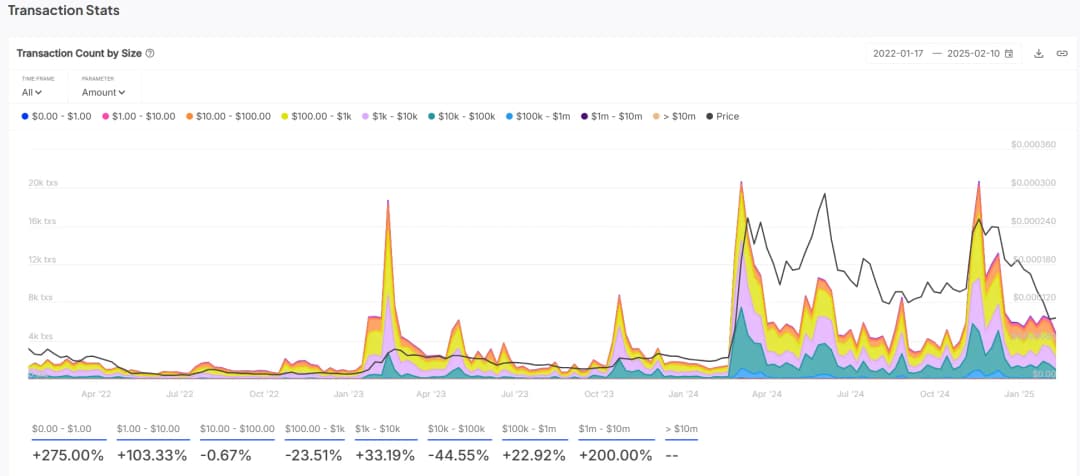Open the calendar date picker icon

click(x=1009, y=53)
